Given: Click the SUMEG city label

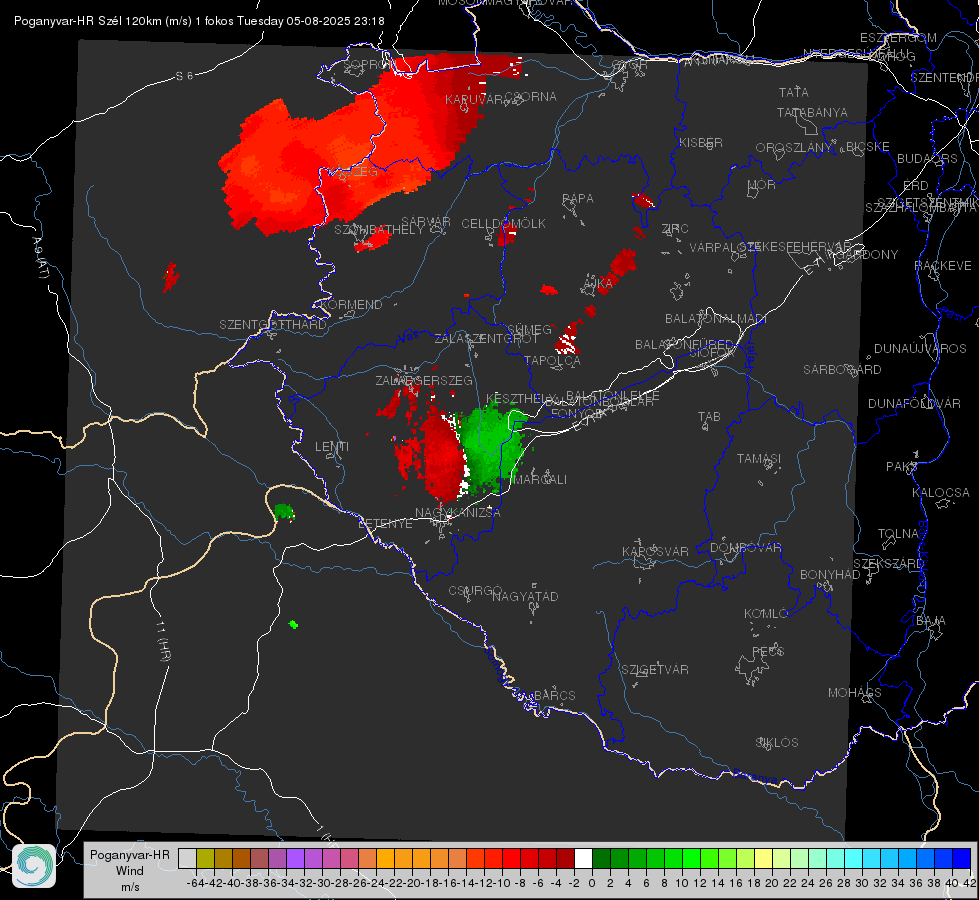Looking at the screenshot, I should tap(529, 329).
